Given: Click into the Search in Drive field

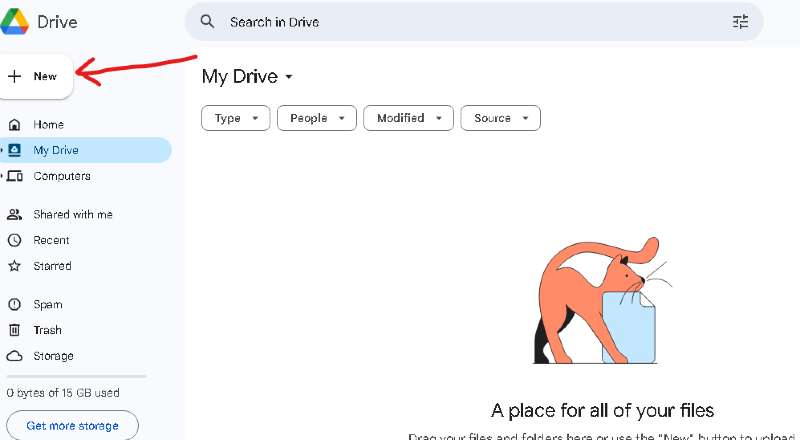Looking at the screenshot, I should (474, 22).
